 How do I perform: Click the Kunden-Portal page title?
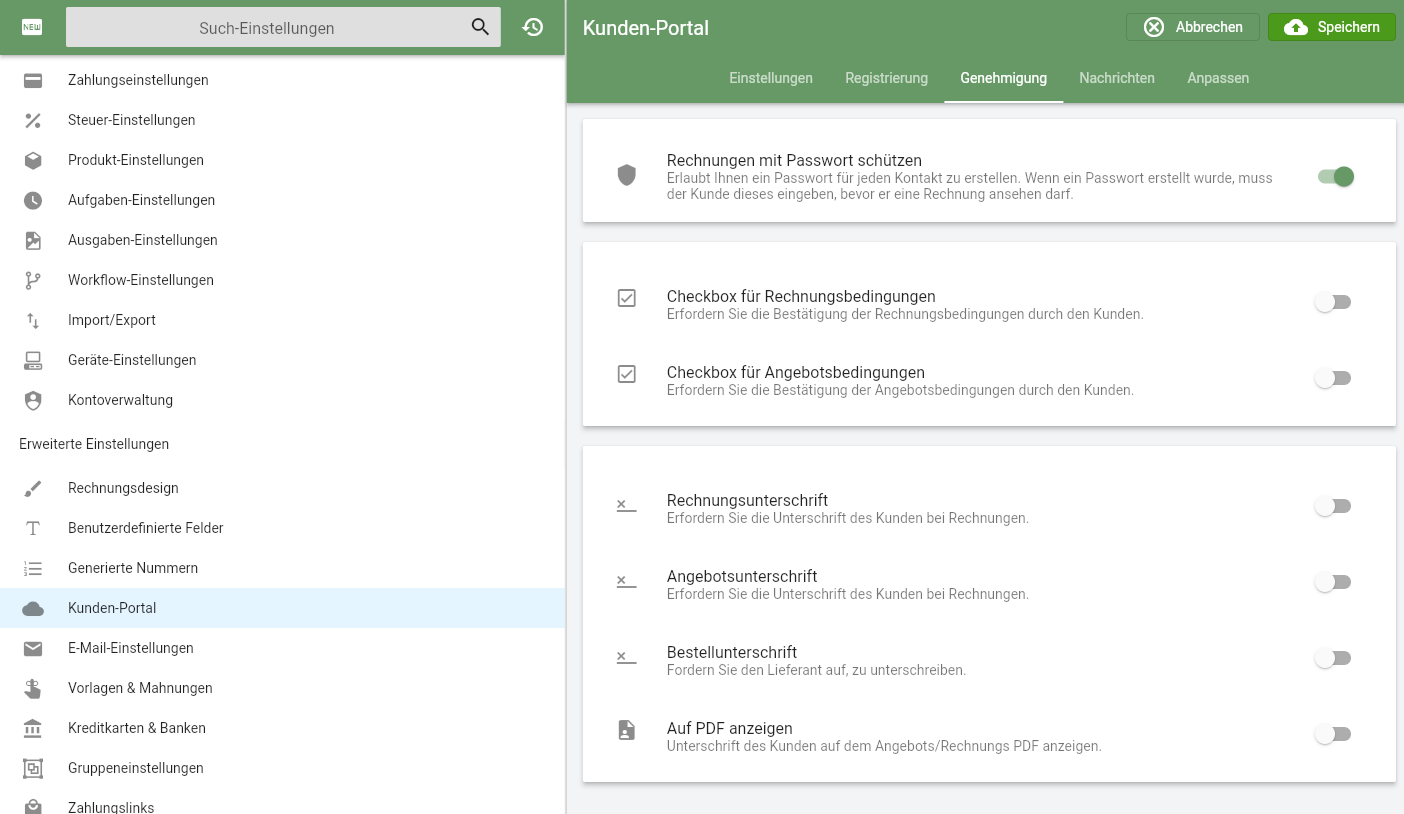(646, 28)
